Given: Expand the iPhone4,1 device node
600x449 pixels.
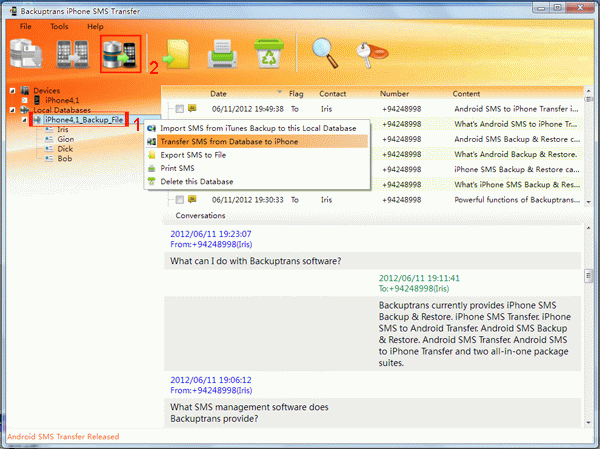Looking at the screenshot, I should 24,100.
